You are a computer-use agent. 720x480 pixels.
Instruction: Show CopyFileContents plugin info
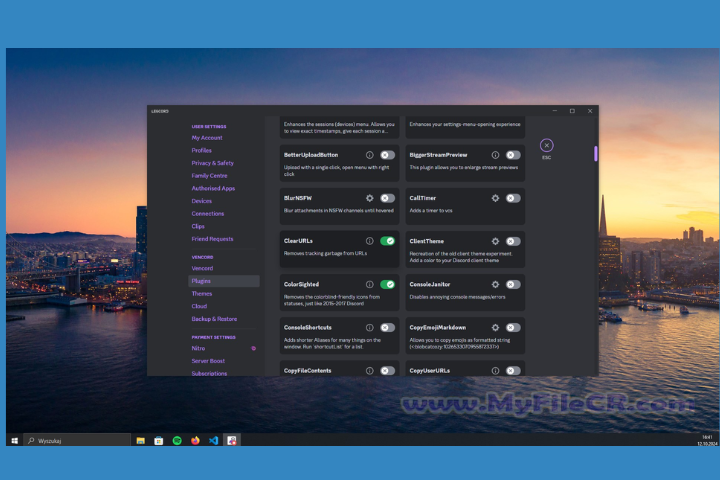pyautogui.click(x=370, y=371)
